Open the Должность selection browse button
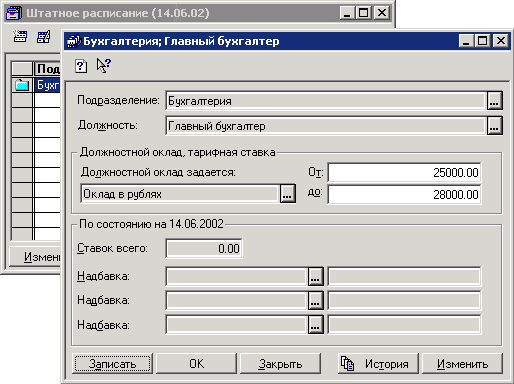This screenshot has height=384, width=514. coord(495,126)
